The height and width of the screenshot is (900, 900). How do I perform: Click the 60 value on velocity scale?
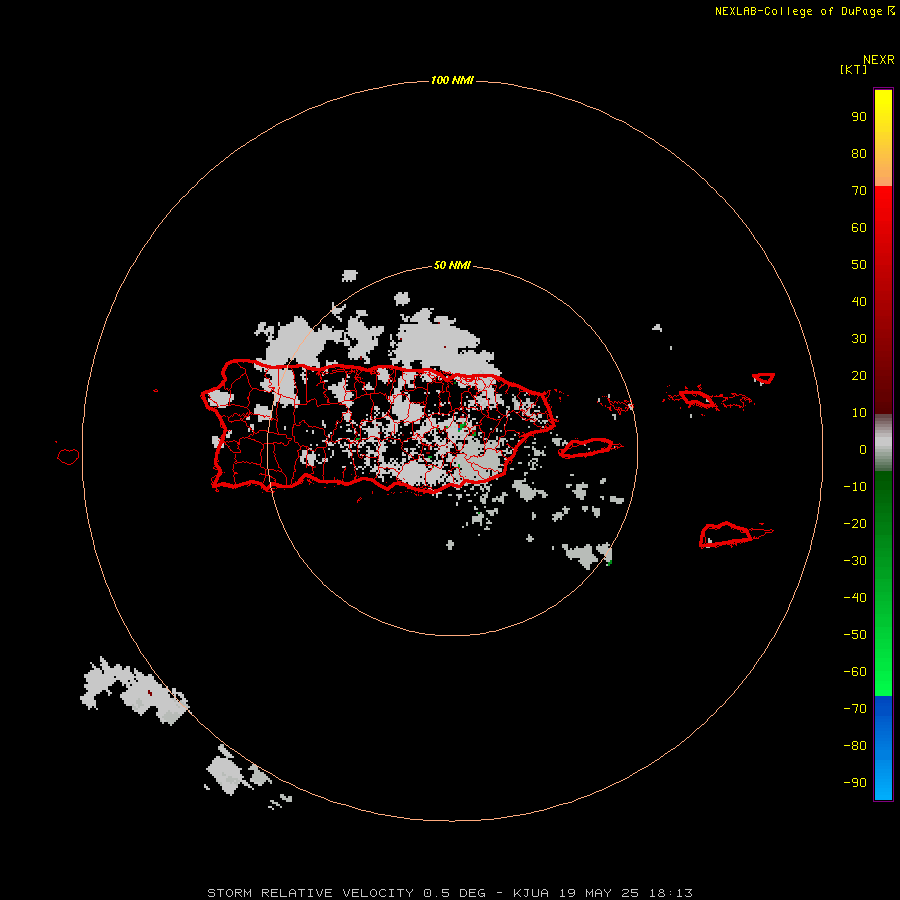(x=859, y=227)
